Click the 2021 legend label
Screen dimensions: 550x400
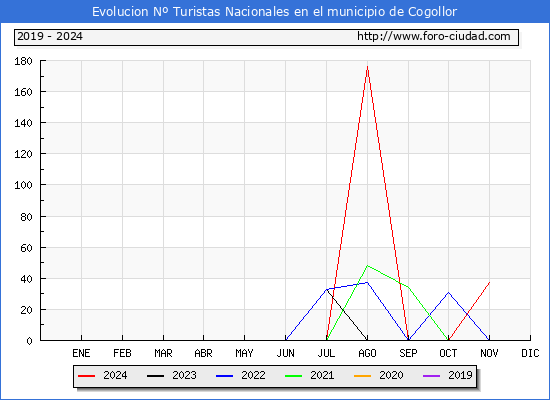pyautogui.click(x=322, y=375)
